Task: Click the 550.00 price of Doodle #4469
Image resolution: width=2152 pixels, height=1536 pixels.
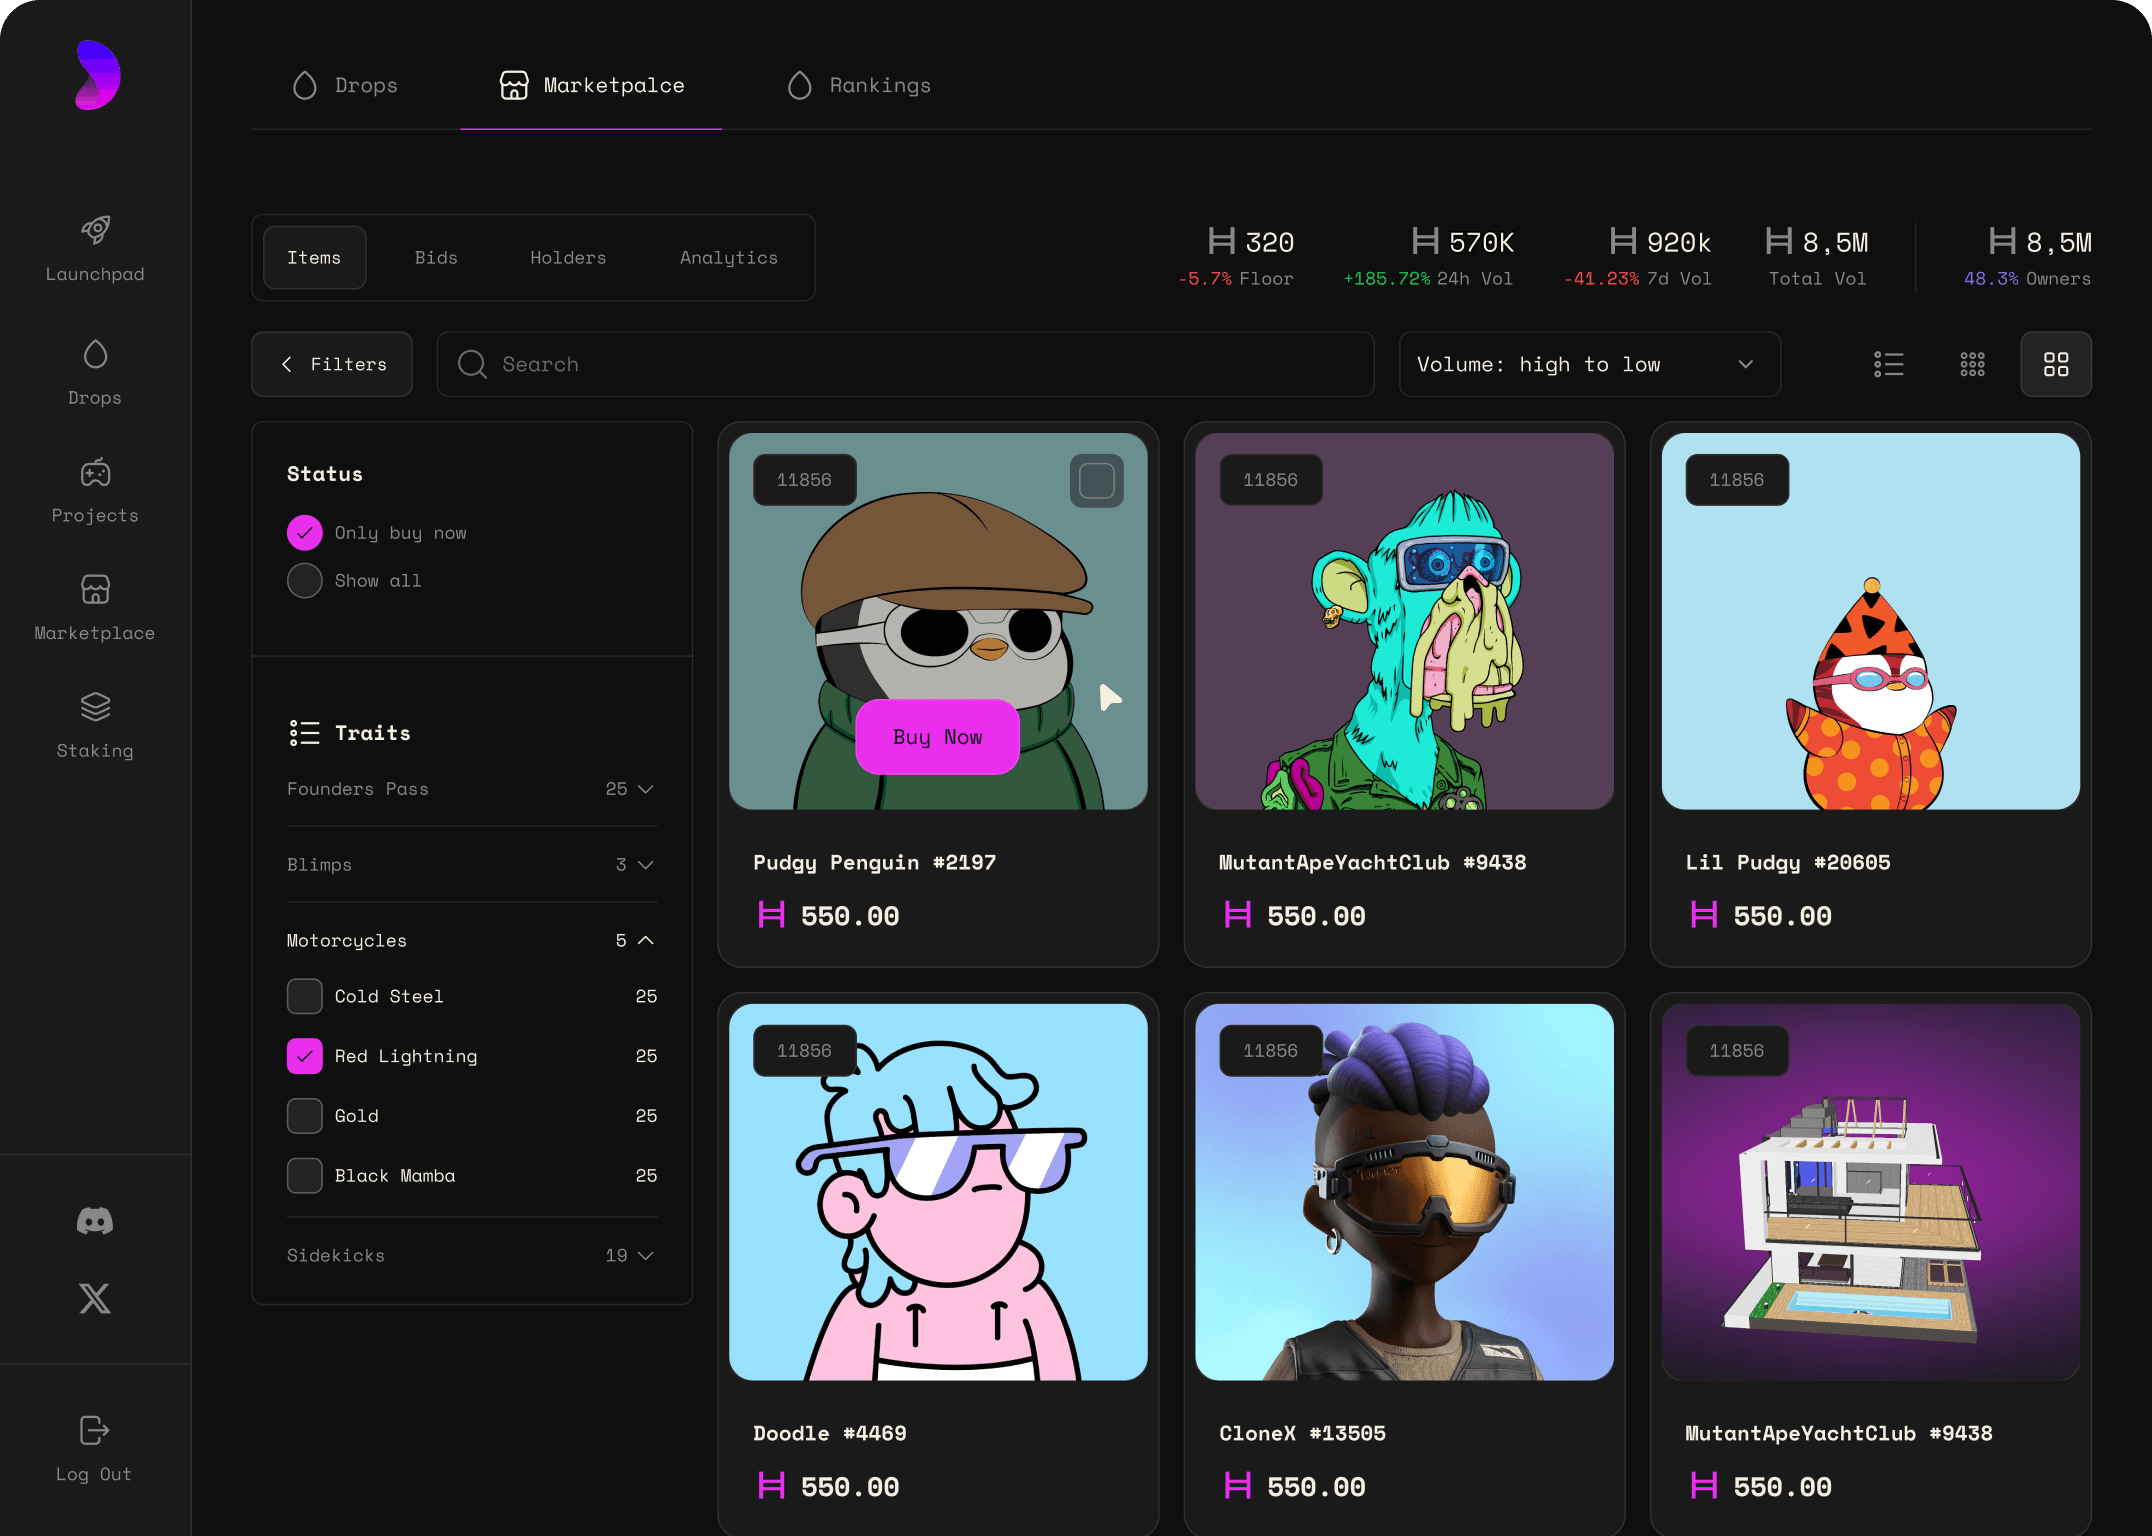Action: tap(829, 1487)
